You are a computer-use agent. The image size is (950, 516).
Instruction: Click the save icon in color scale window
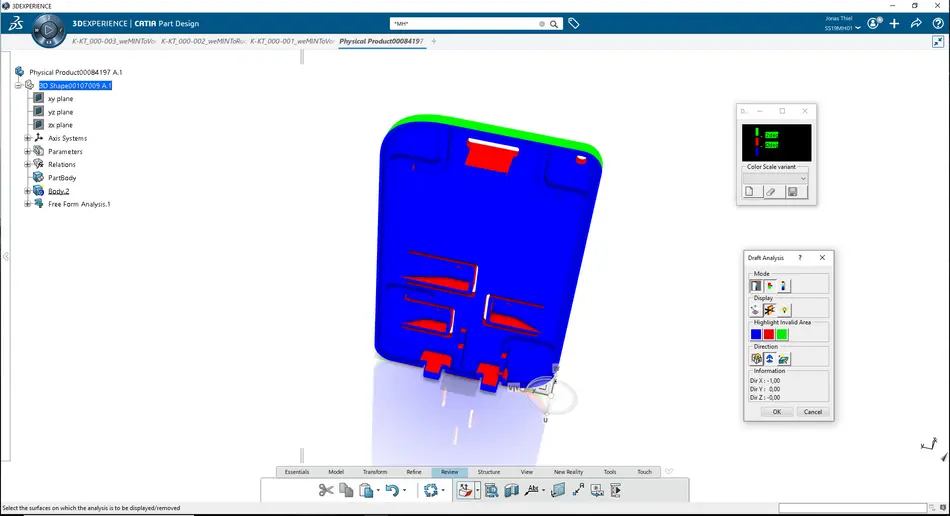(792, 192)
